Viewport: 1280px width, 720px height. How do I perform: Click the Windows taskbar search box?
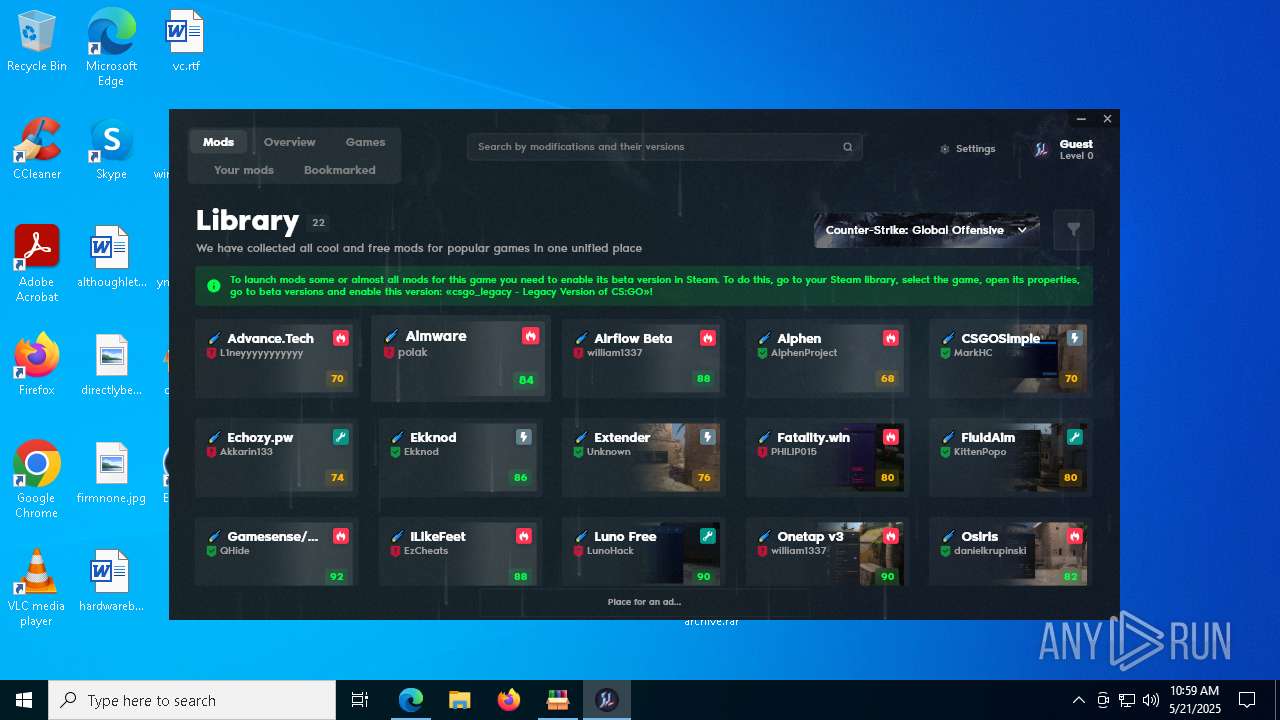point(192,700)
